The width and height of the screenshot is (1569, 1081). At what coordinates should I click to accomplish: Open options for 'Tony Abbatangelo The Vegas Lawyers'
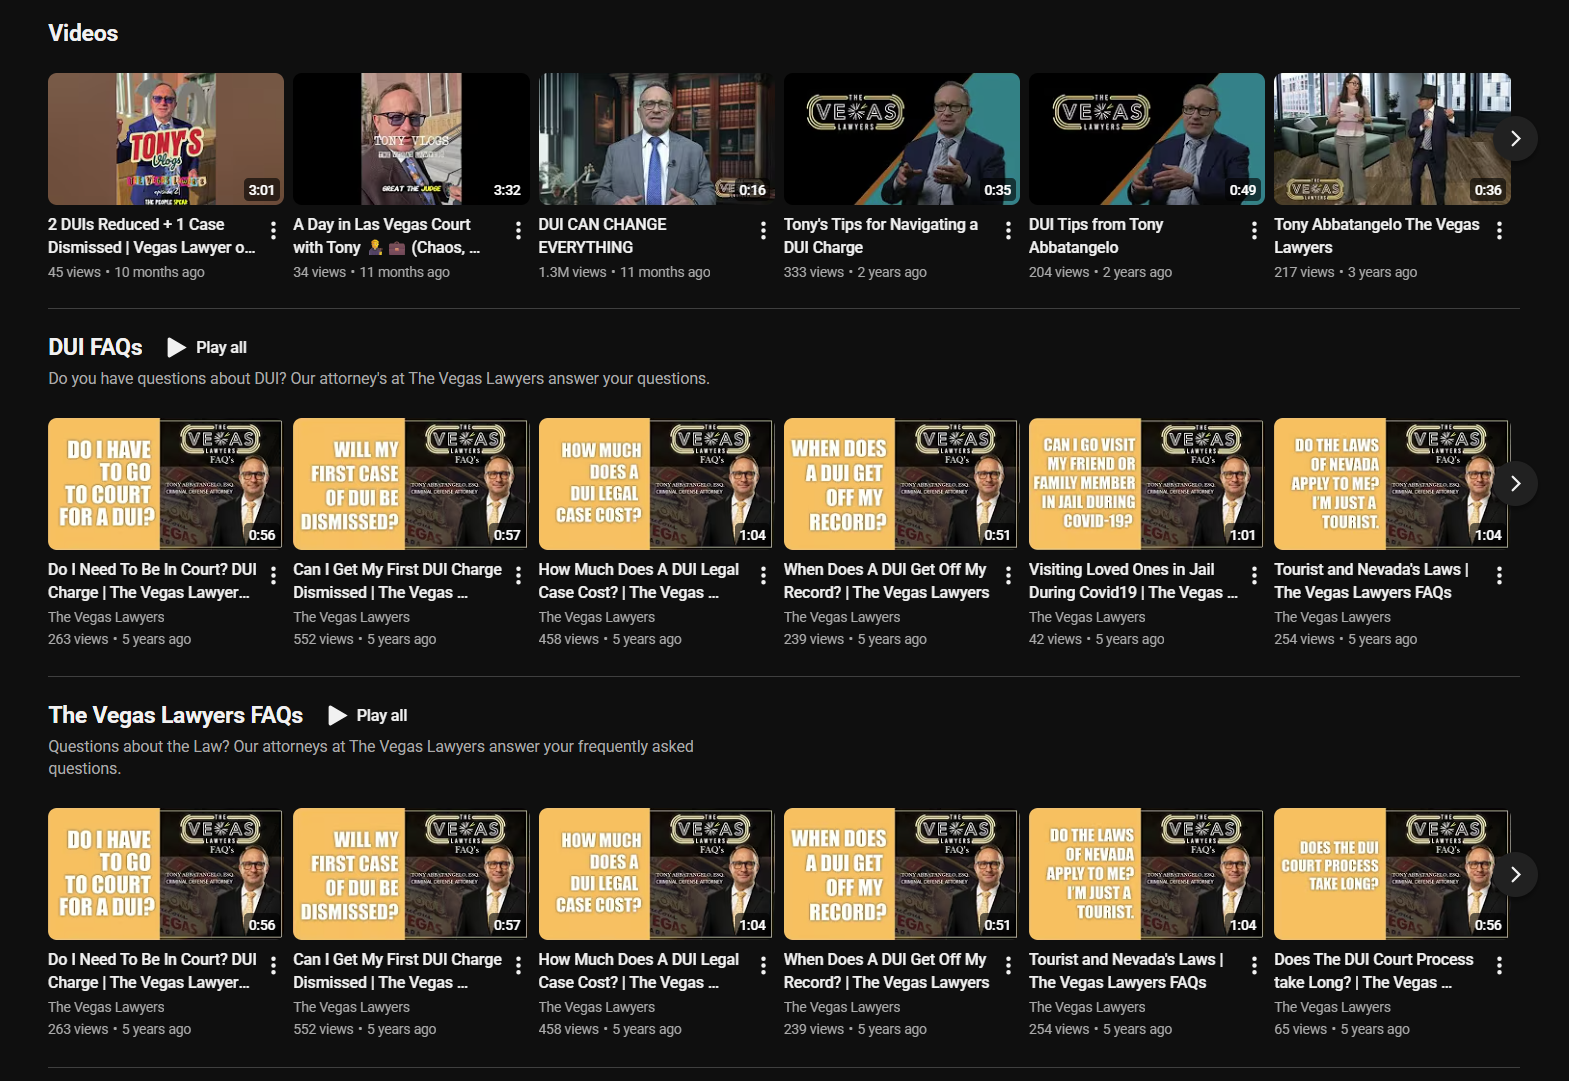1499,231
